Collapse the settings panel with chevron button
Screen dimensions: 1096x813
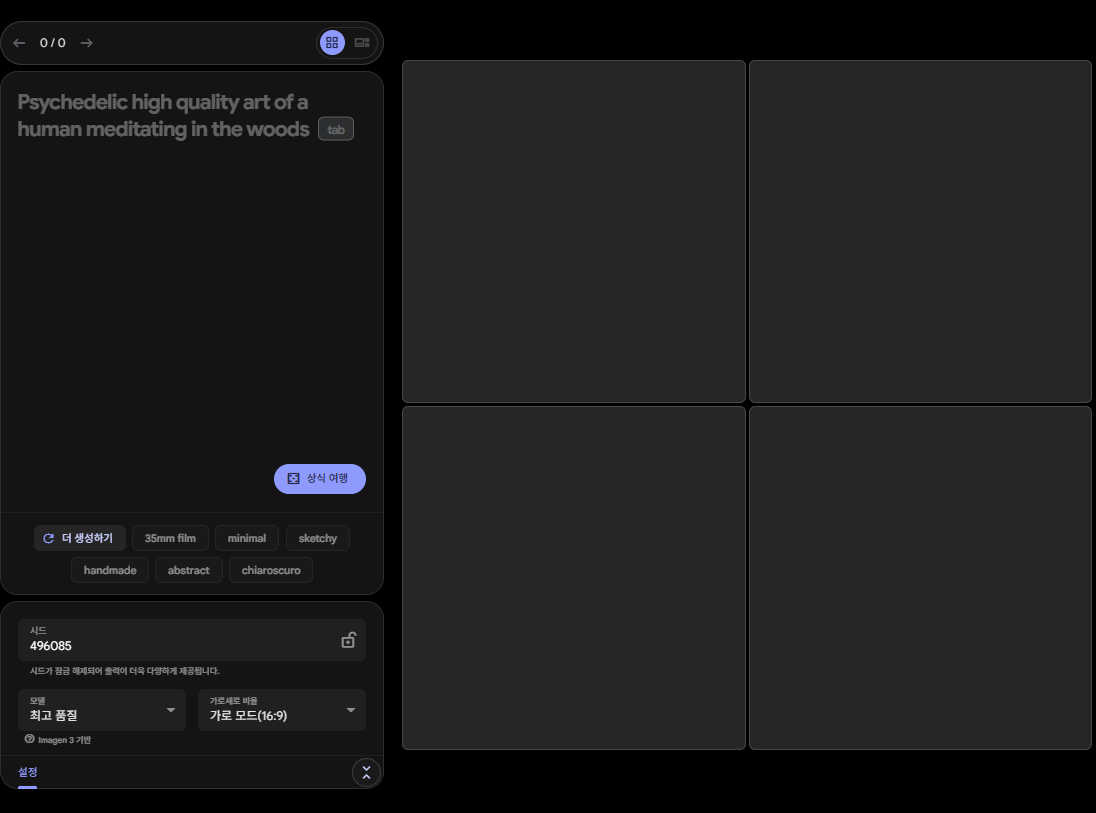click(366, 772)
